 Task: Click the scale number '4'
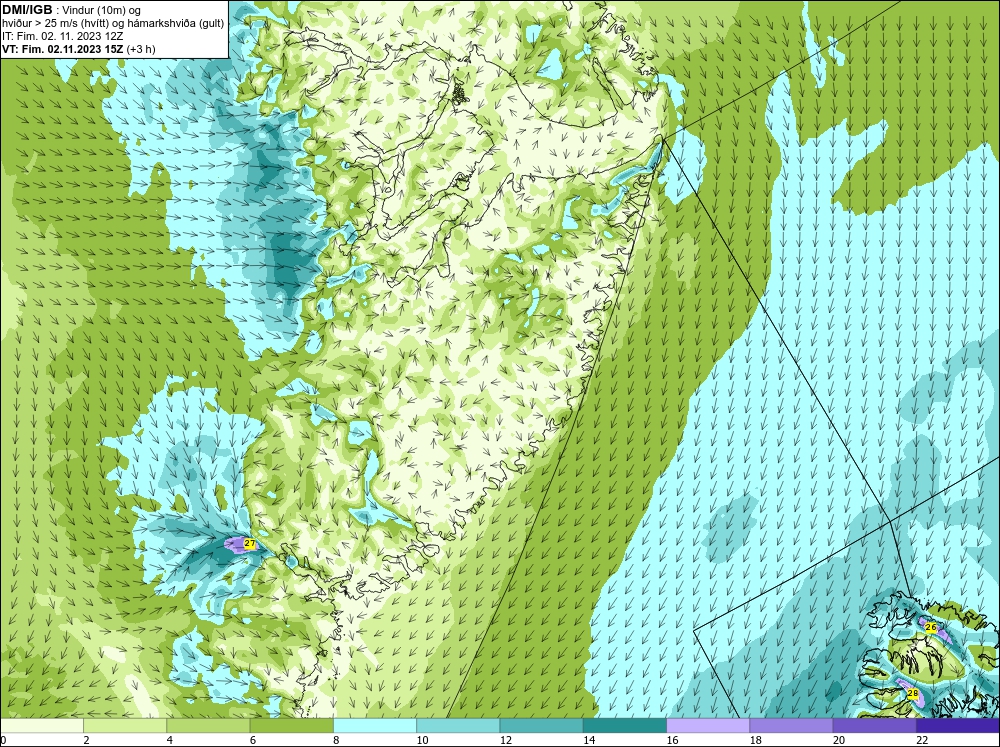pyautogui.click(x=170, y=740)
